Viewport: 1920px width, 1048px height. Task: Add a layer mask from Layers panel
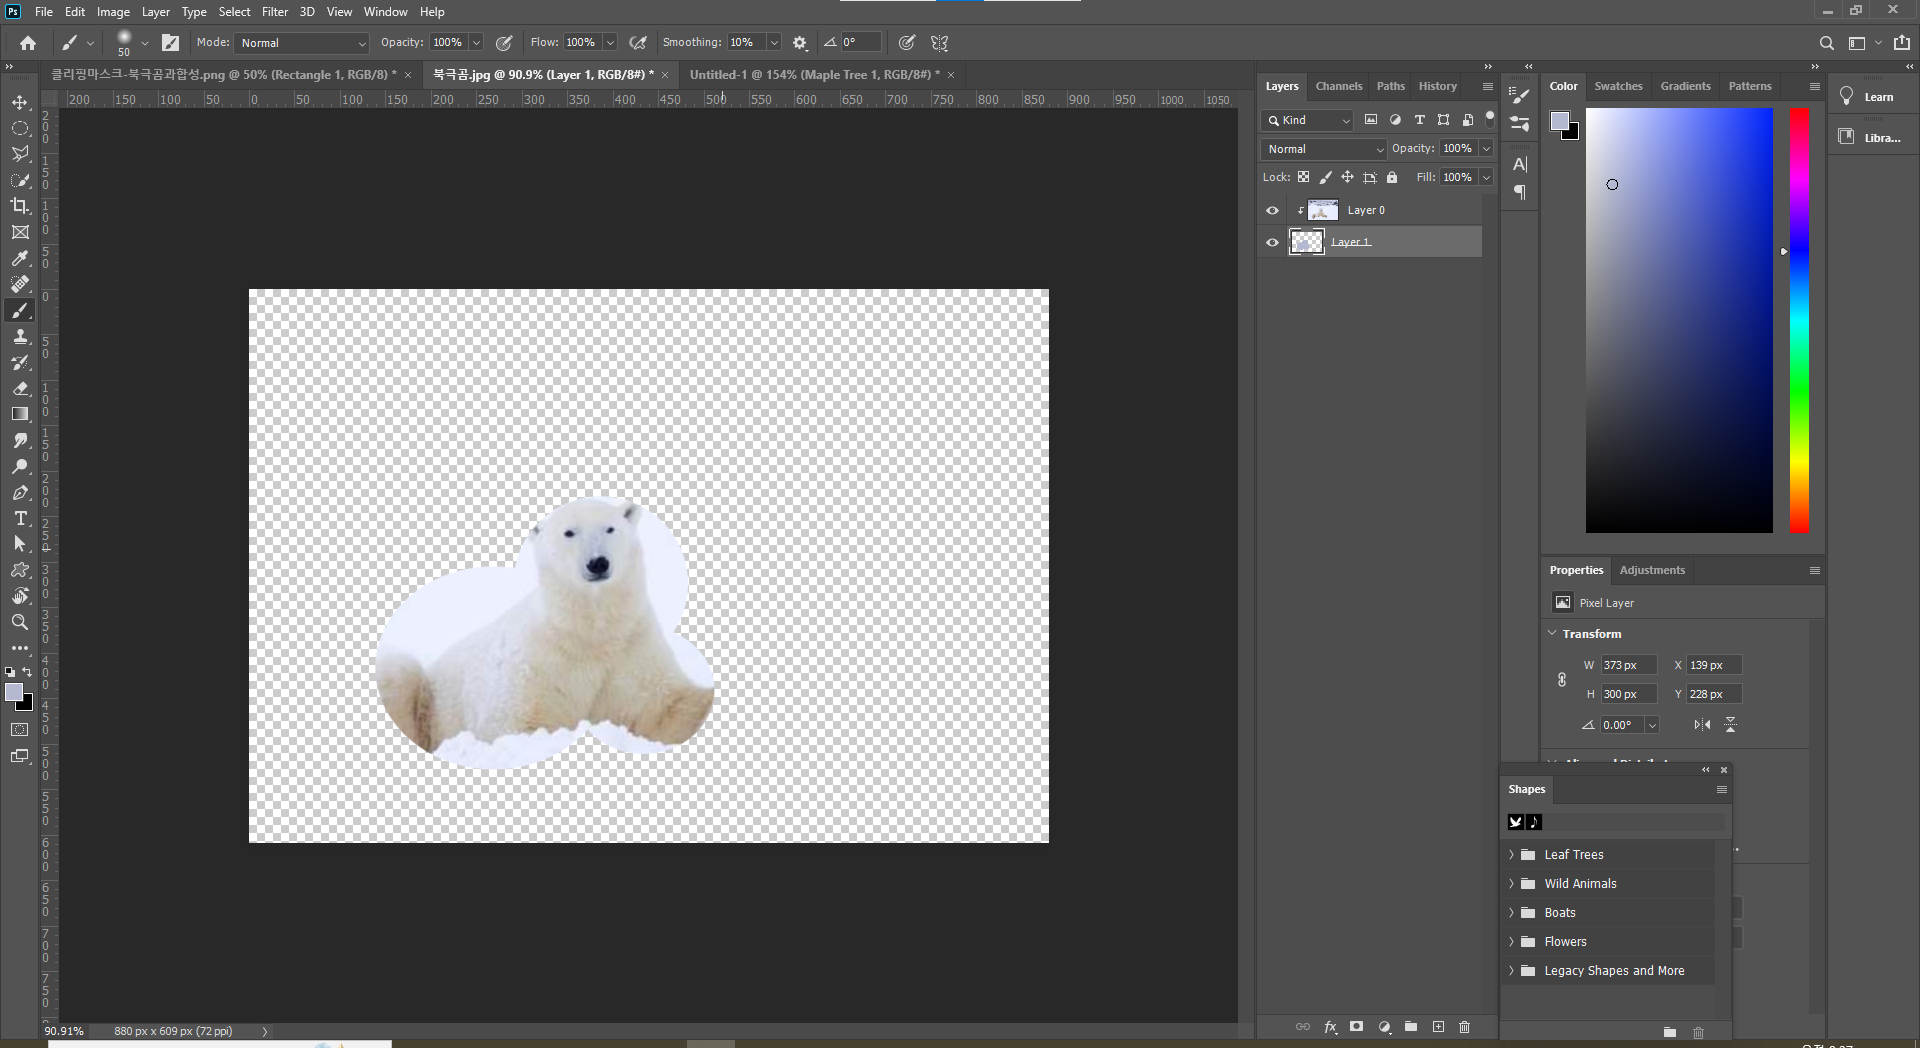point(1356,1027)
